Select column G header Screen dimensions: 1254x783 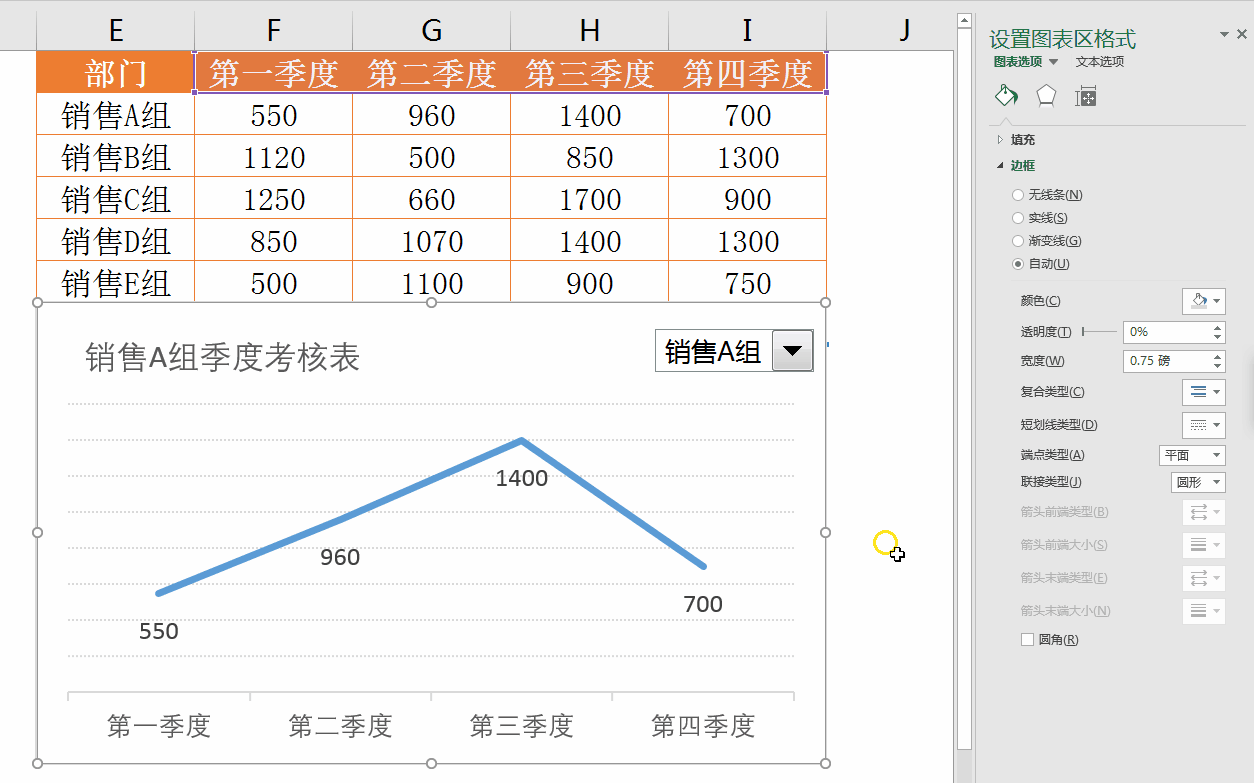tap(432, 31)
